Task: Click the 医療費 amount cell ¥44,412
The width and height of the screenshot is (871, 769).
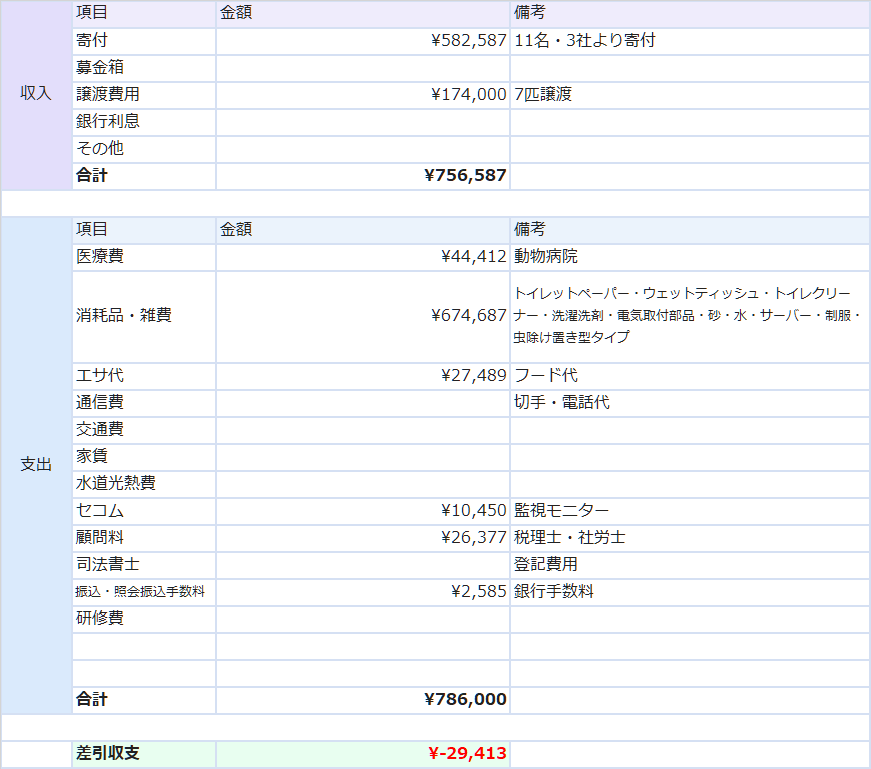Action: pyautogui.click(x=363, y=257)
